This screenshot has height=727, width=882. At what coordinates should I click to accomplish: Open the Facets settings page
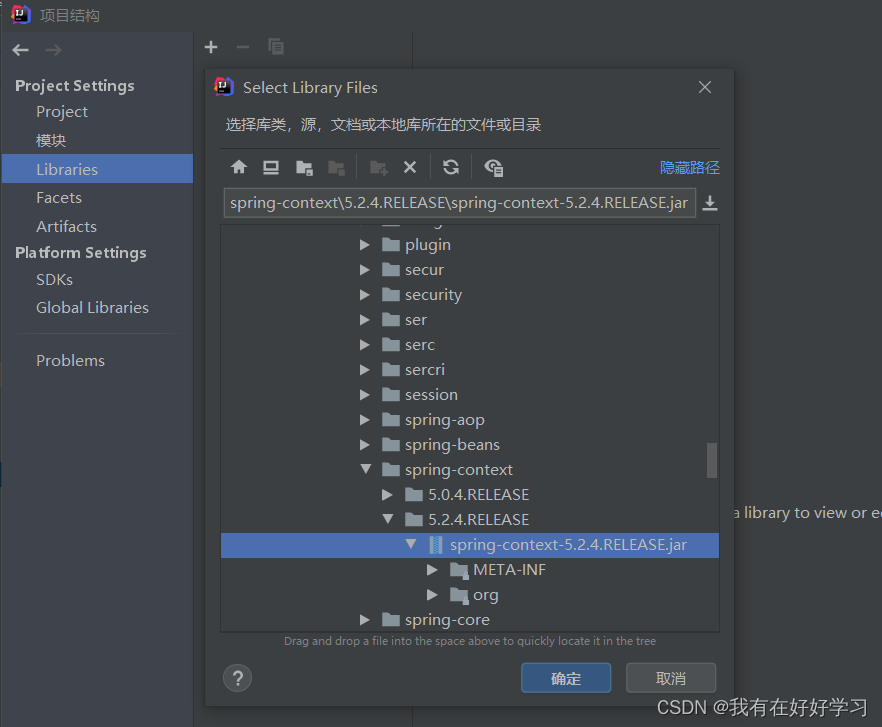59,198
